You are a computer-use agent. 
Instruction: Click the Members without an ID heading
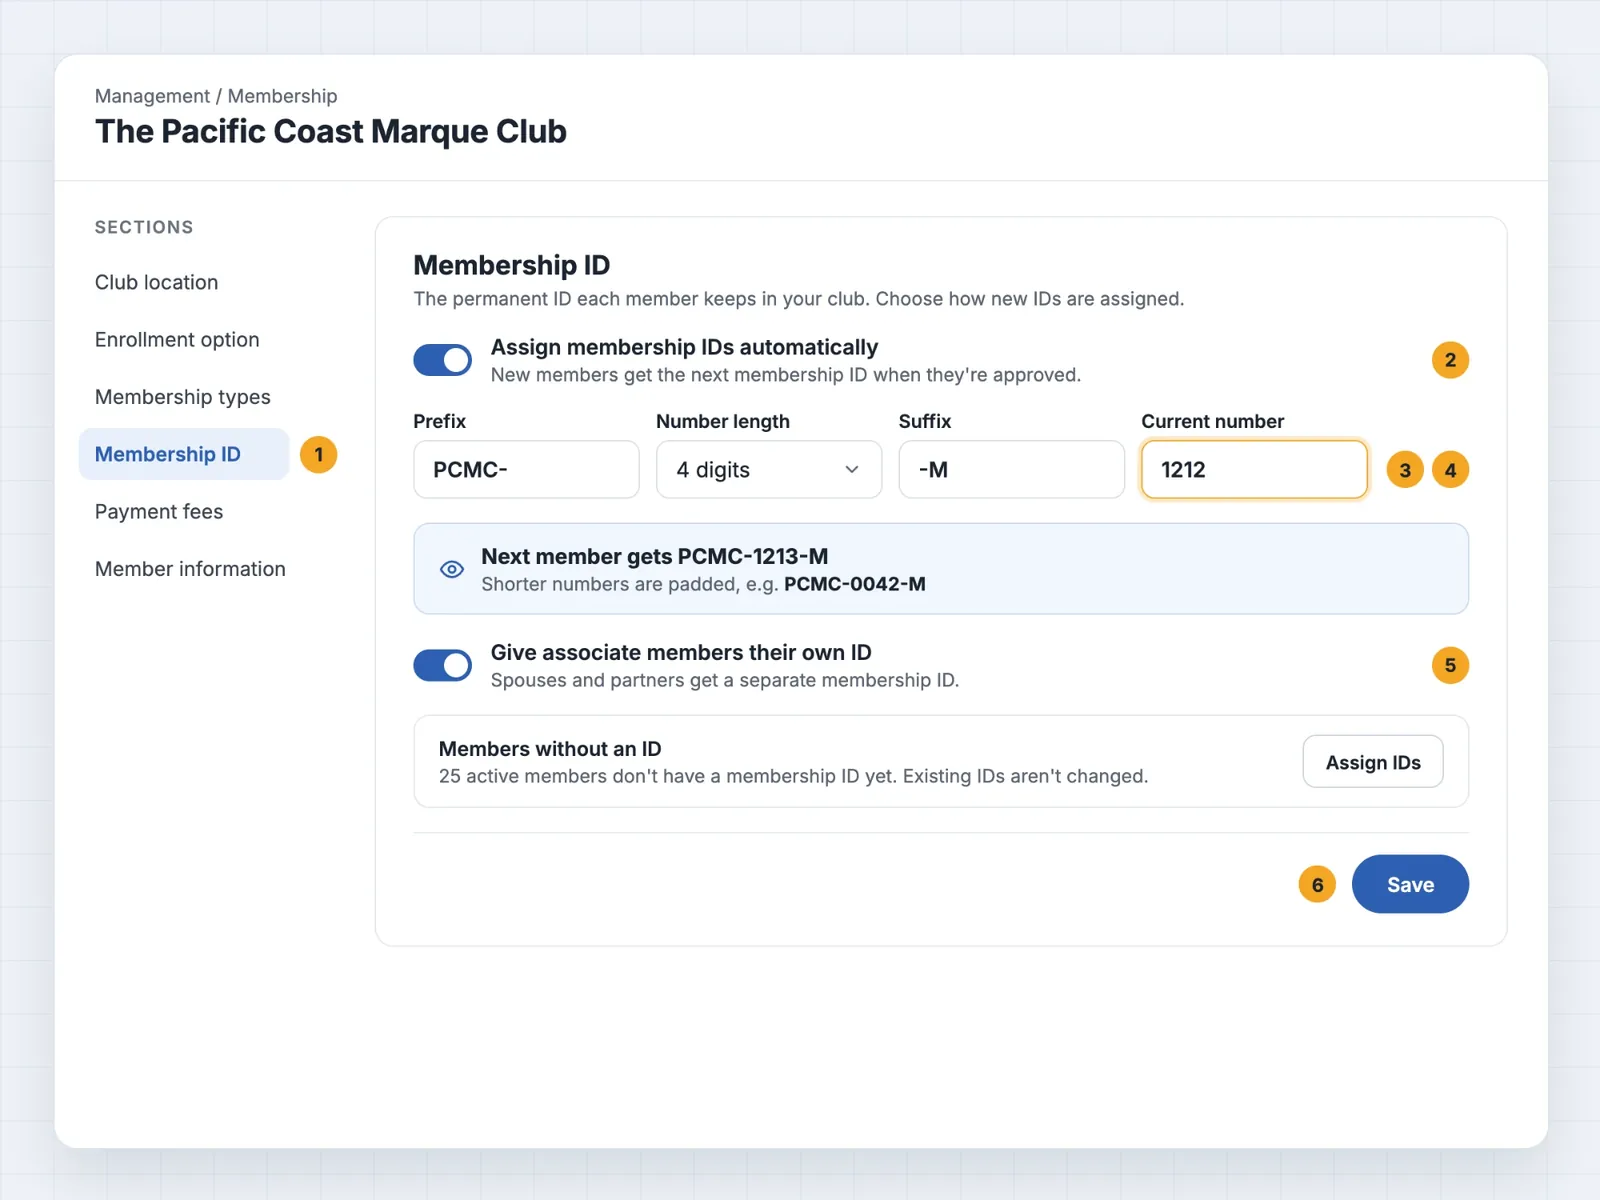(x=550, y=749)
